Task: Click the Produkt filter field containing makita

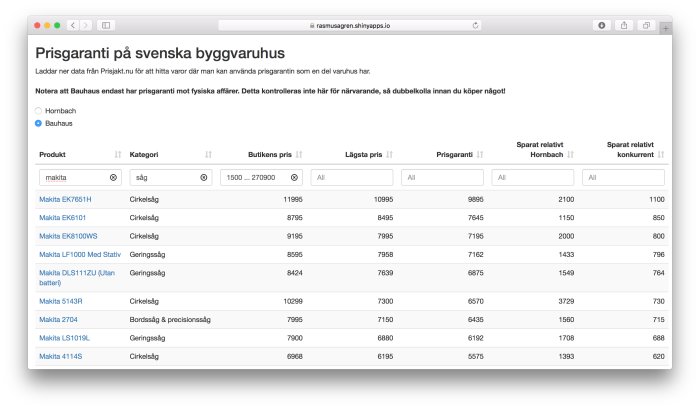Action: pyautogui.click(x=80, y=178)
